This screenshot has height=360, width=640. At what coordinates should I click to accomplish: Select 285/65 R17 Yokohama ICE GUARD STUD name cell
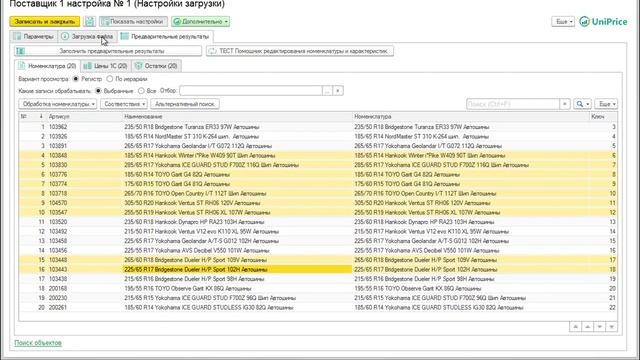click(x=237, y=165)
